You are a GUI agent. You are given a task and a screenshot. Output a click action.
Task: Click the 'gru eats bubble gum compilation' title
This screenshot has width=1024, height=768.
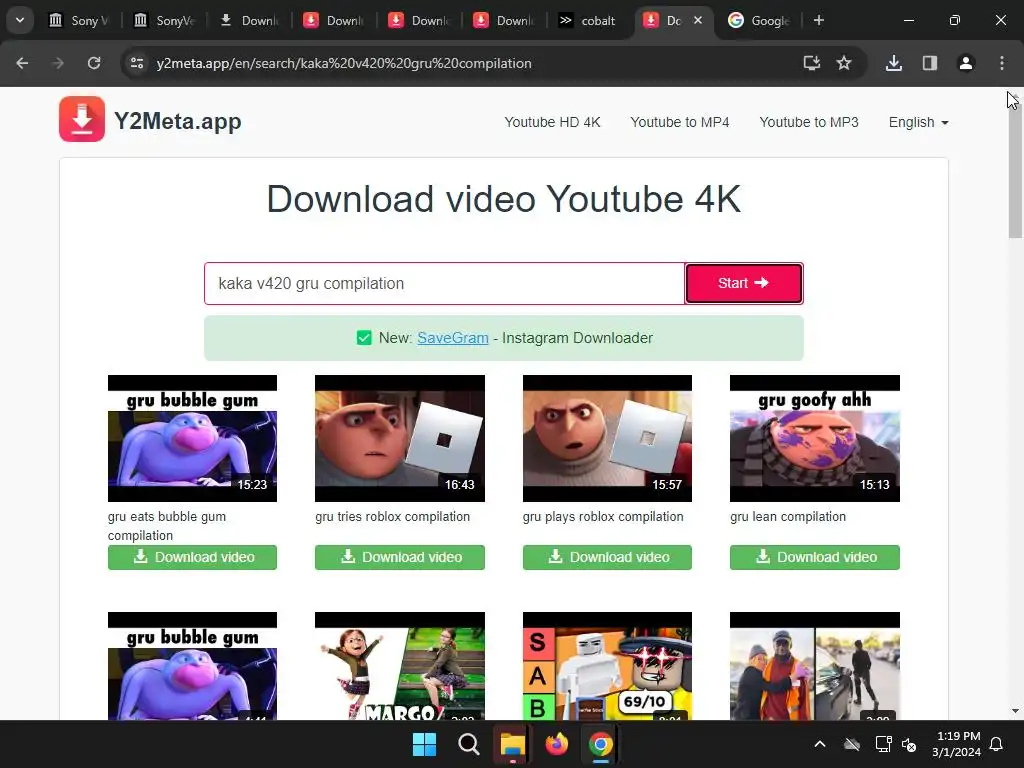click(x=167, y=526)
